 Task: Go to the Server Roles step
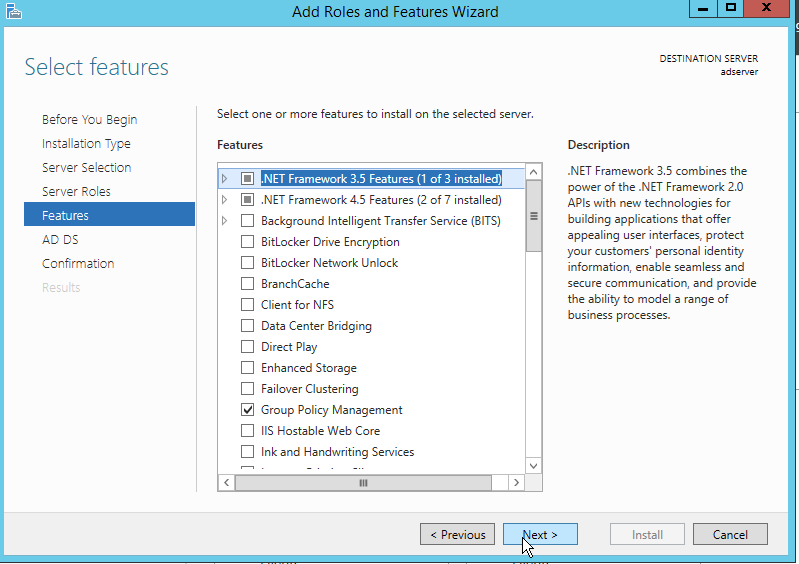pyautogui.click(x=76, y=191)
